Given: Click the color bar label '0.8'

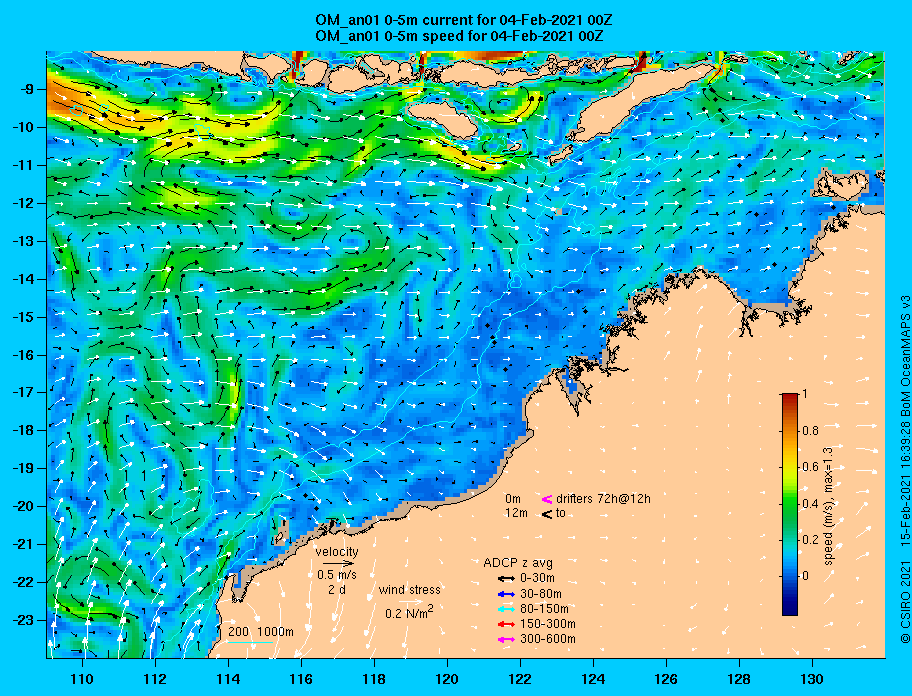Looking at the screenshot, I should pyautogui.click(x=811, y=431).
